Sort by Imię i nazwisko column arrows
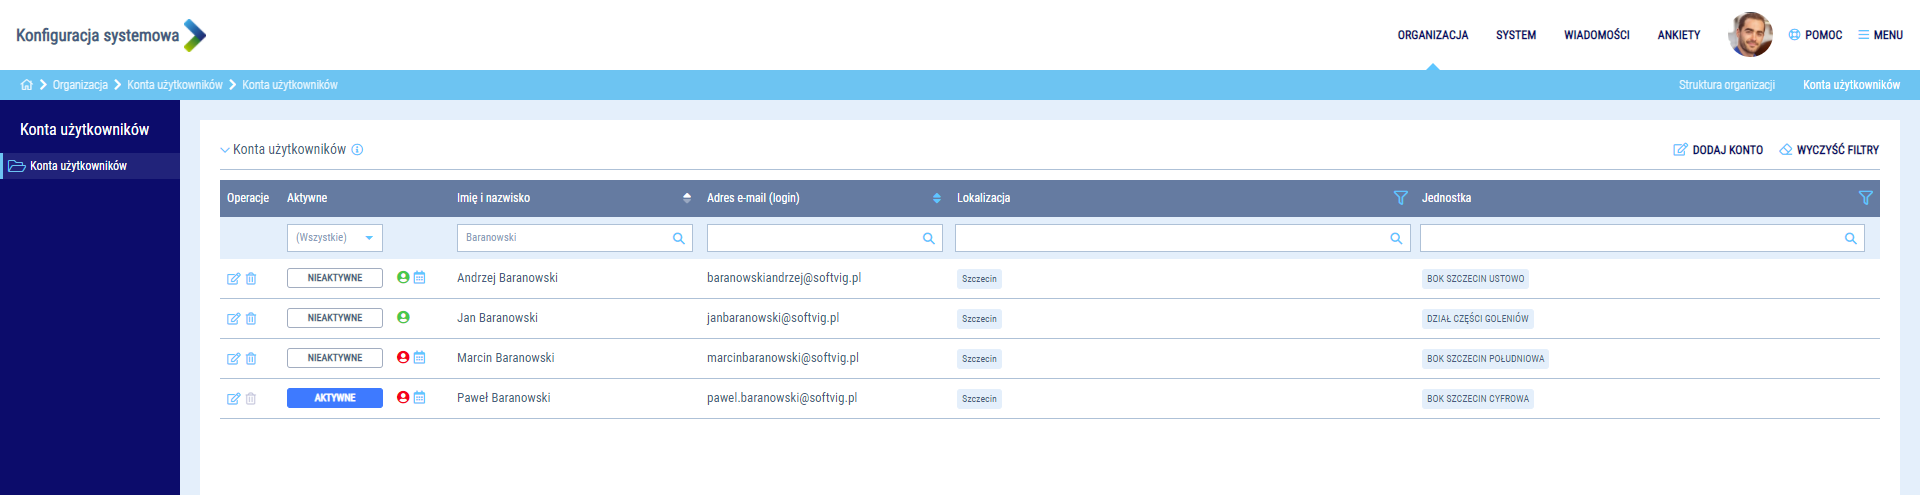Screen dimensions: 1920x495 (687, 198)
